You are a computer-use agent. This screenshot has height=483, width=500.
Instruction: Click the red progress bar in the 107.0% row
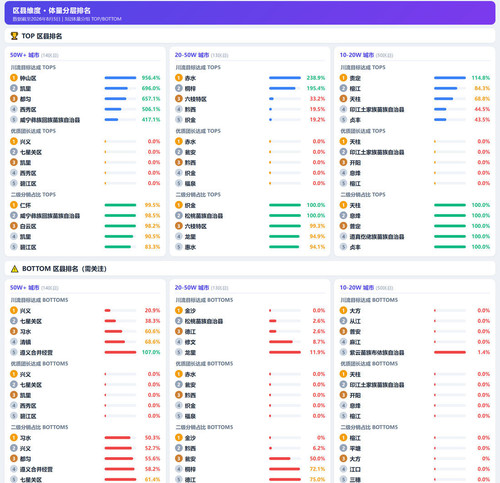(x=120, y=352)
